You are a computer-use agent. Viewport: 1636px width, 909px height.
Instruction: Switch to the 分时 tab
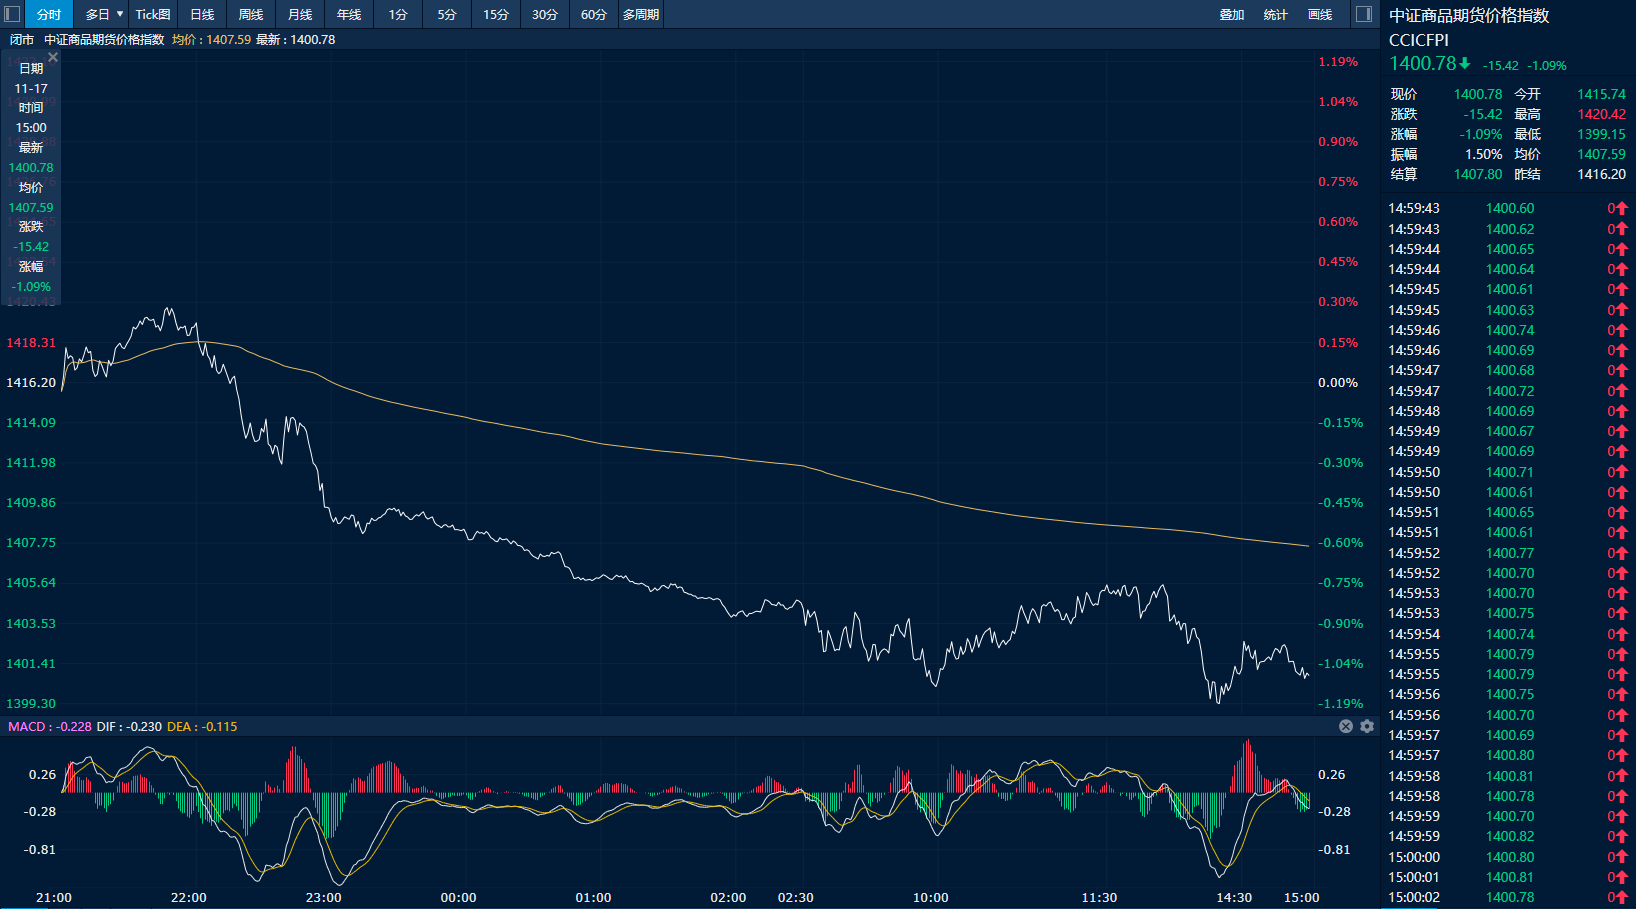[49, 14]
